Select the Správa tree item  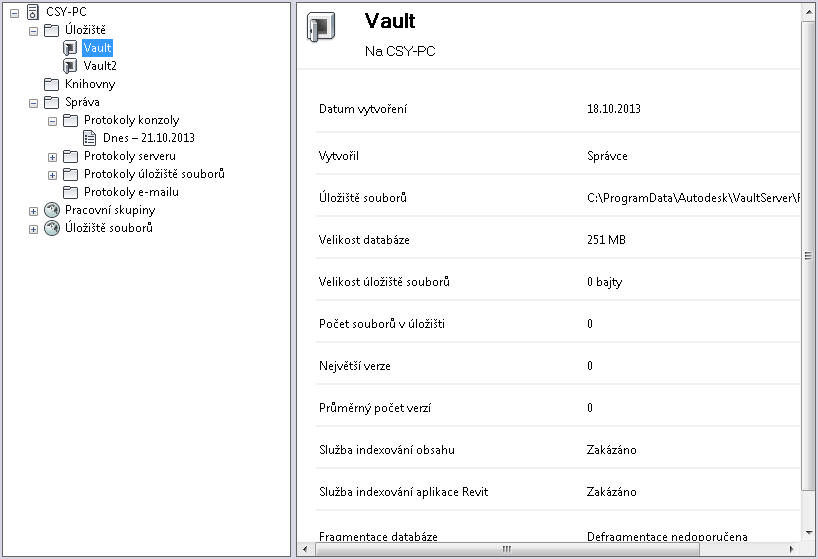coord(82,102)
